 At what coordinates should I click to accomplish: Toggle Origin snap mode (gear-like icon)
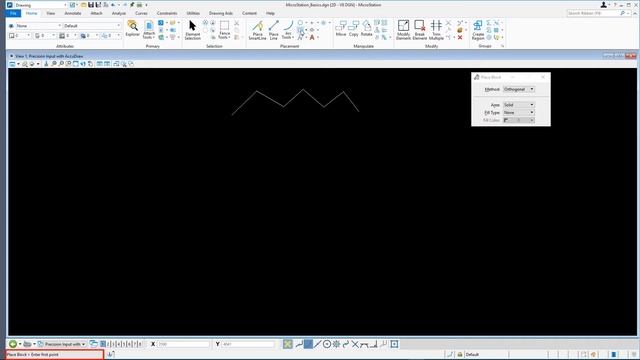click(x=336, y=344)
